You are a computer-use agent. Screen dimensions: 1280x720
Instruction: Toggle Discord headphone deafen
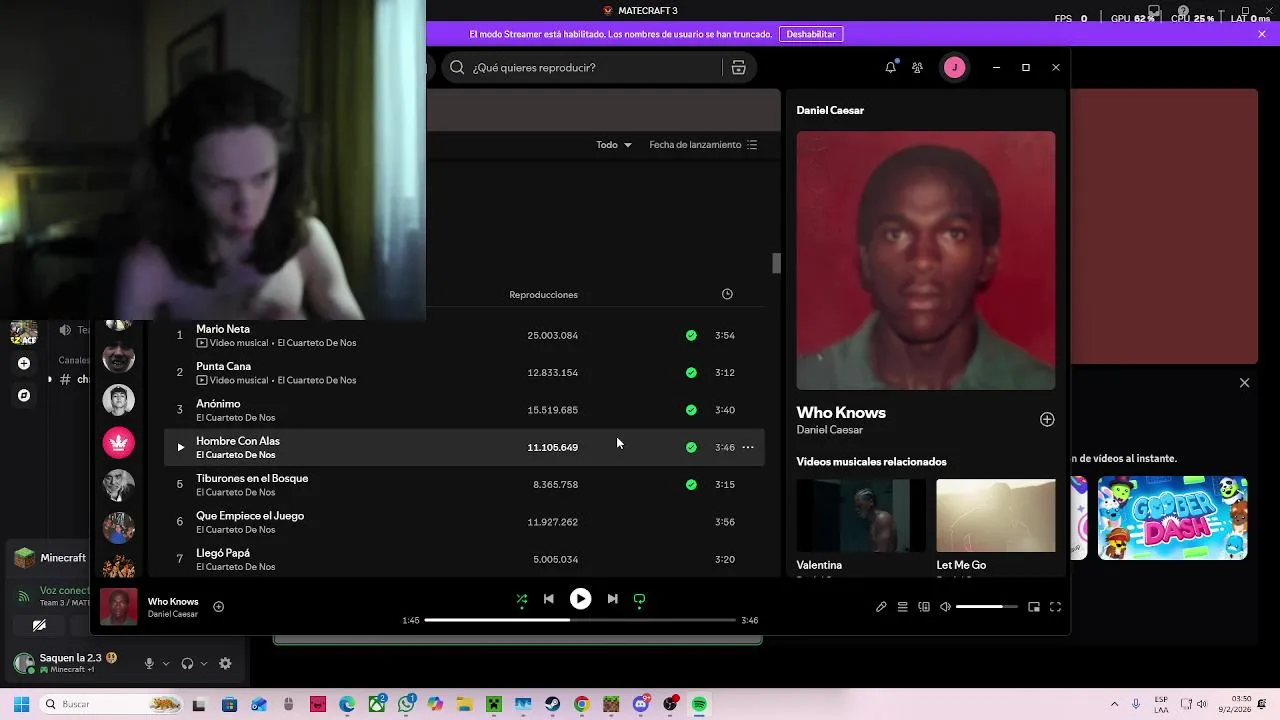click(187, 663)
